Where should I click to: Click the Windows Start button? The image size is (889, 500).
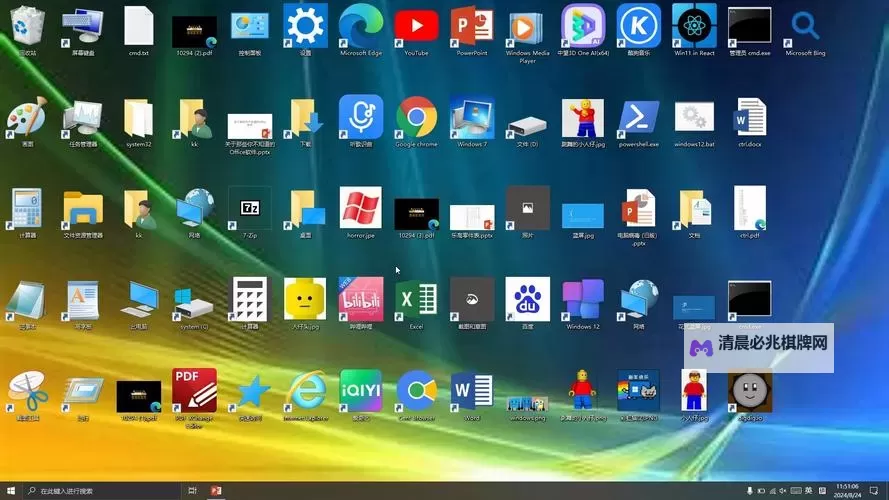tap(10, 491)
